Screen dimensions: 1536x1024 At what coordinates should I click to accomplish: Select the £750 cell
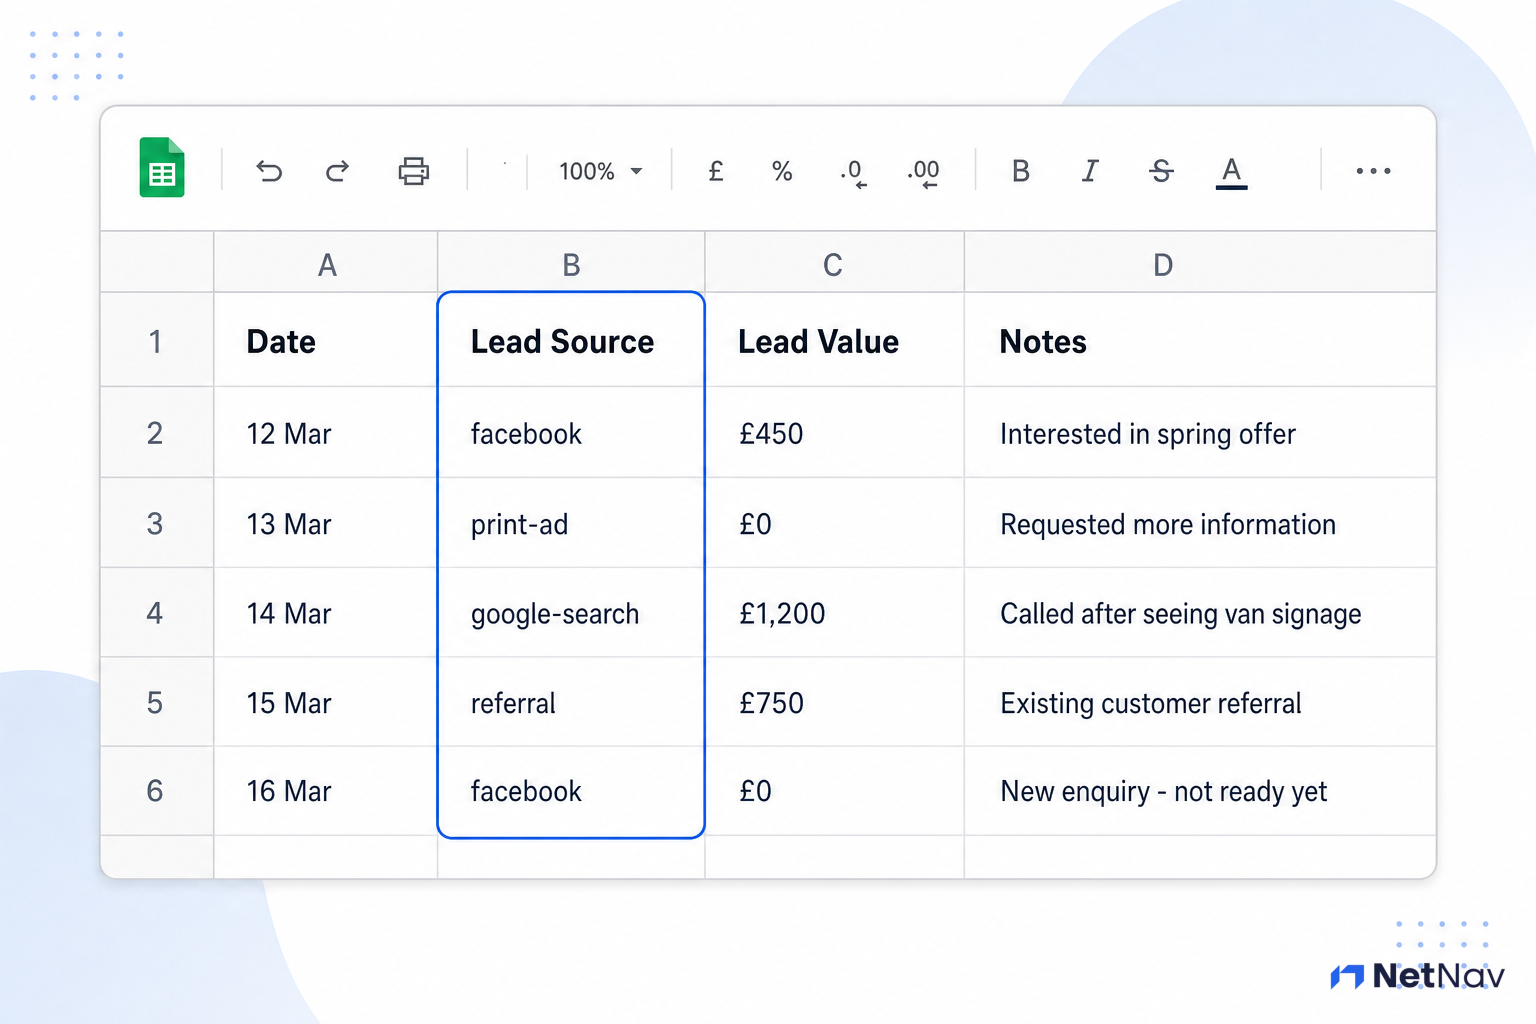pos(834,702)
